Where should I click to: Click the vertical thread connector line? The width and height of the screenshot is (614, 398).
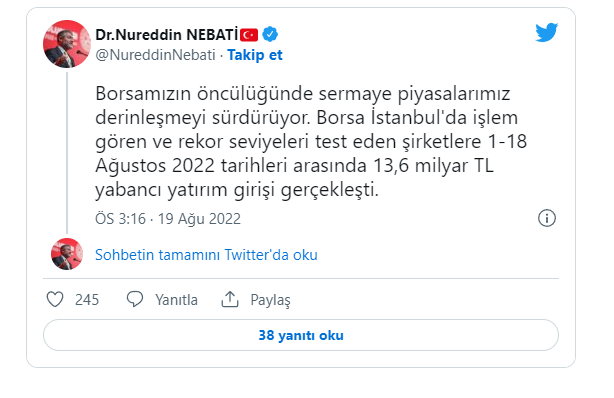(67, 153)
